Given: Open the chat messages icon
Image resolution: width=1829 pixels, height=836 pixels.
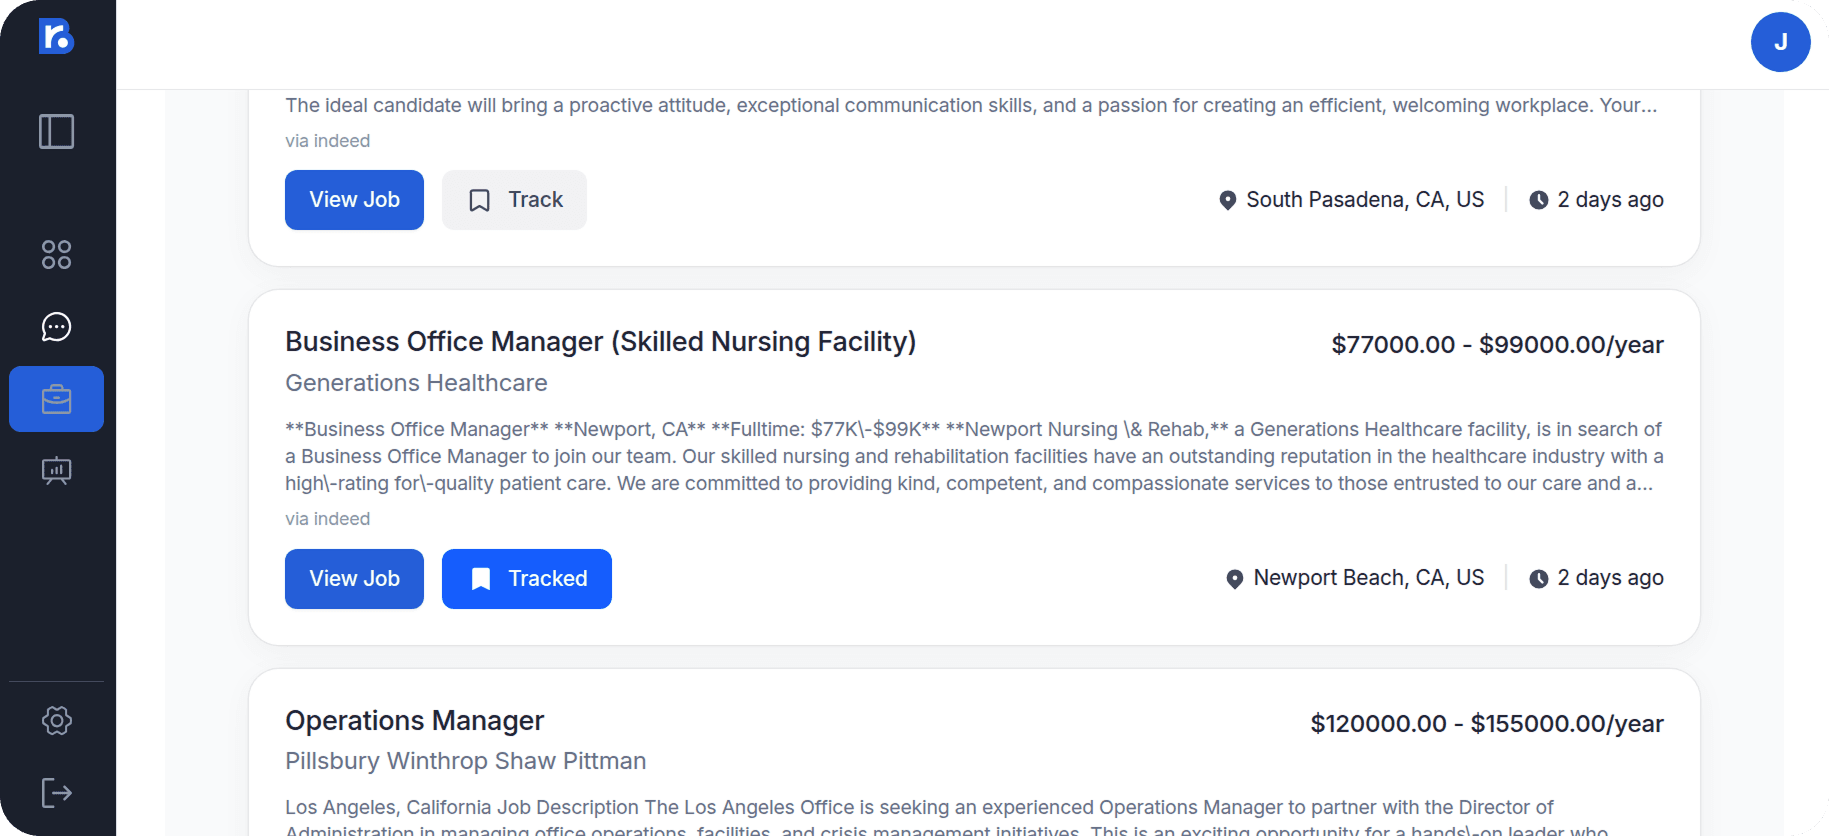Looking at the screenshot, I should pos(56,327).
